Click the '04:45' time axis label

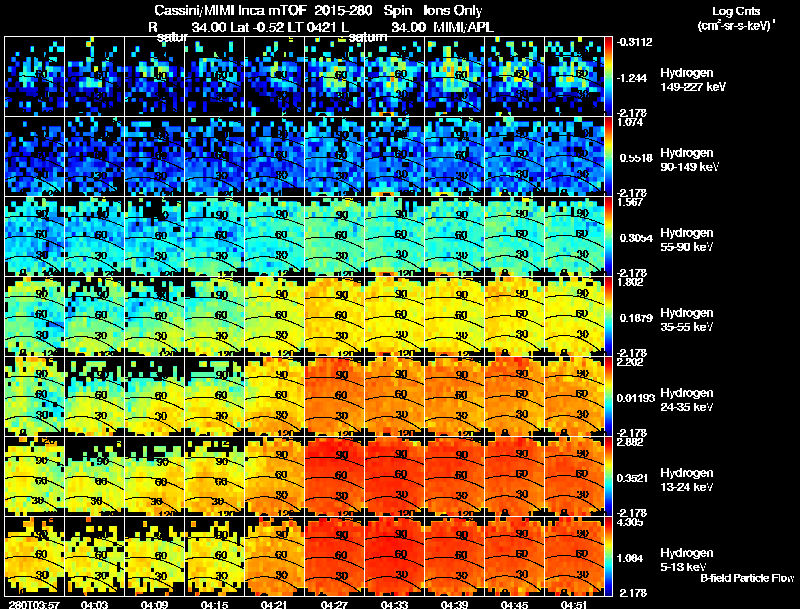click(514, 604)
